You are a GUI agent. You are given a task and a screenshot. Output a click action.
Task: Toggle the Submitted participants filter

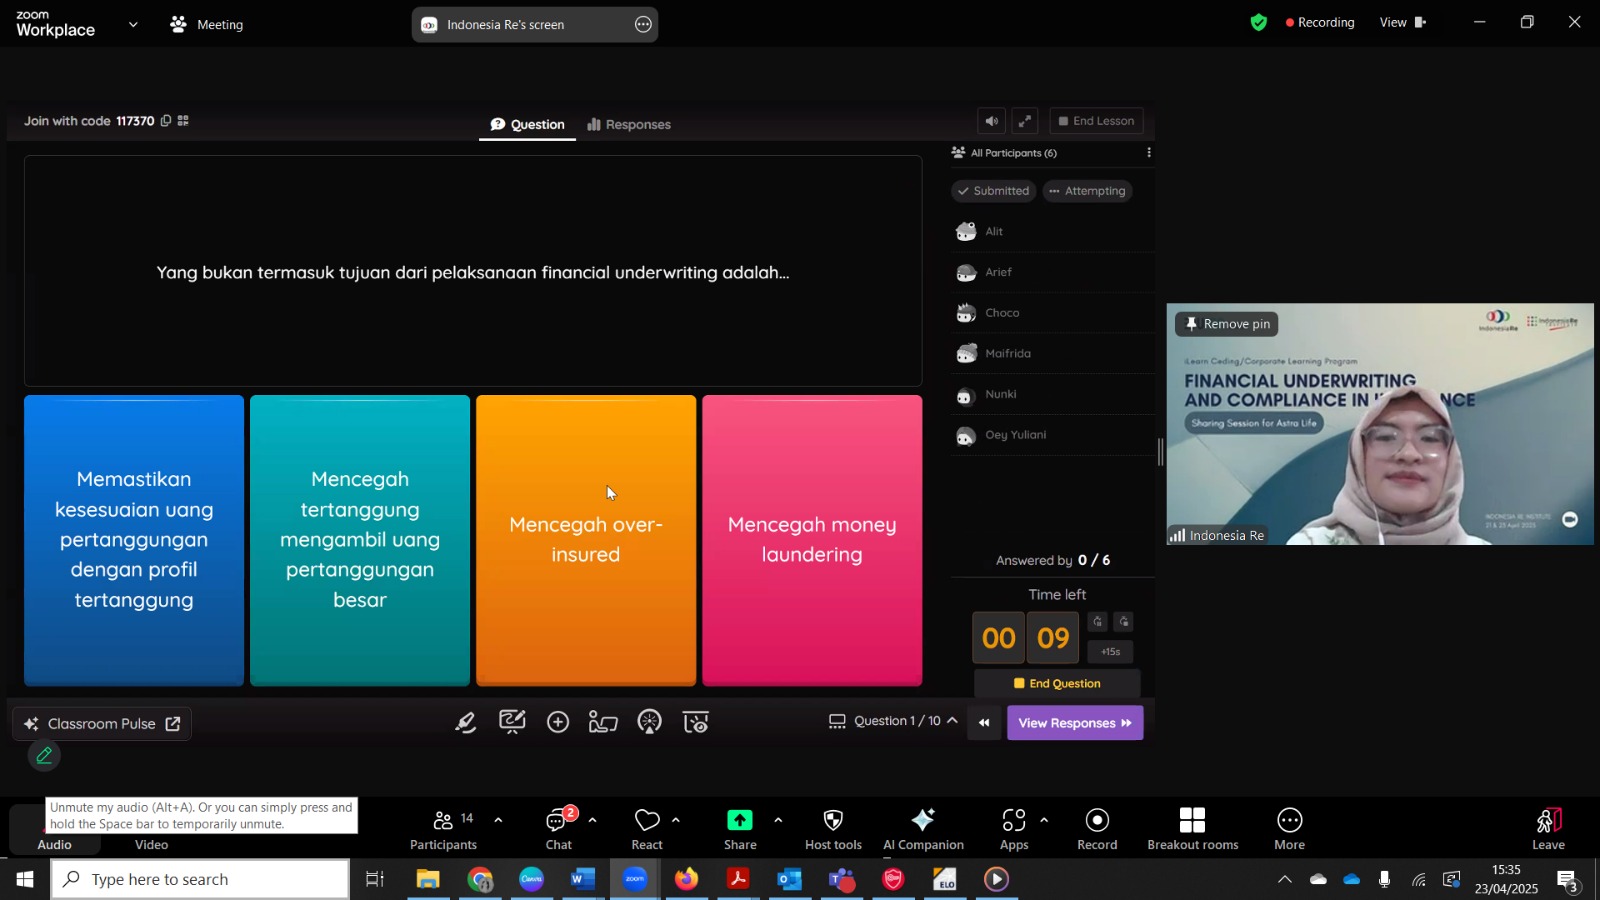pyautogui.click(x=993, y=191)
